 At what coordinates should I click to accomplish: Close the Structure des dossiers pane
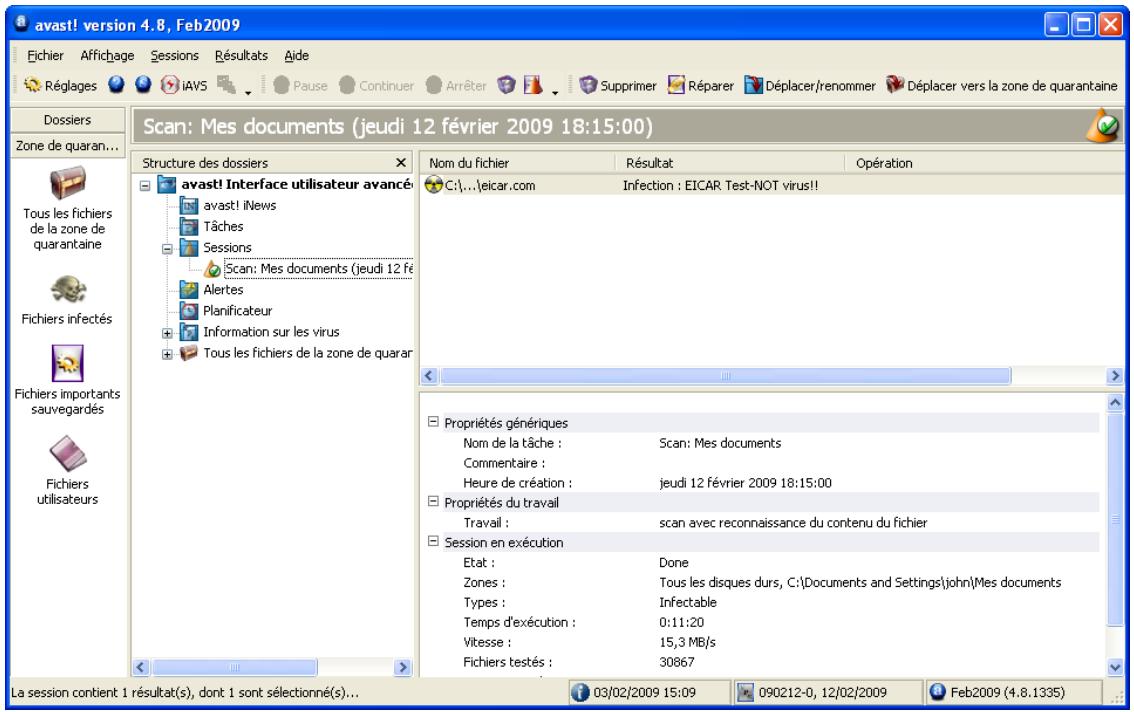click(x=401, y=163)
